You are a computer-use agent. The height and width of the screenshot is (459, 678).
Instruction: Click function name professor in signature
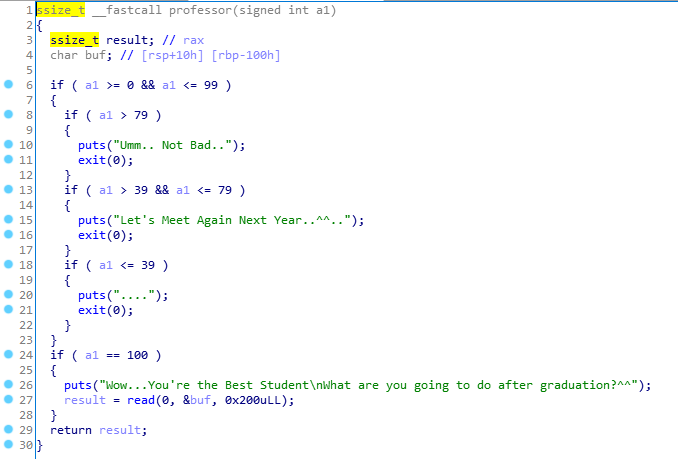[x=200, y=10]
